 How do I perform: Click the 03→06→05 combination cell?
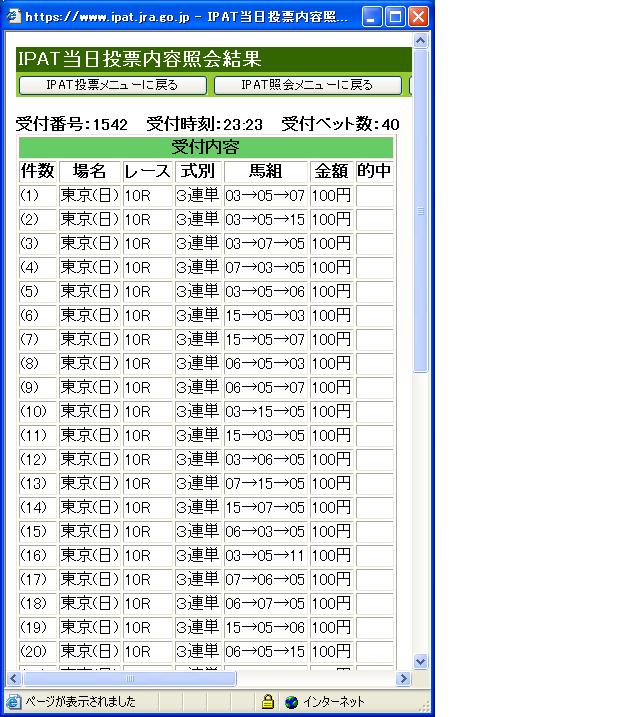click(266, 460)
